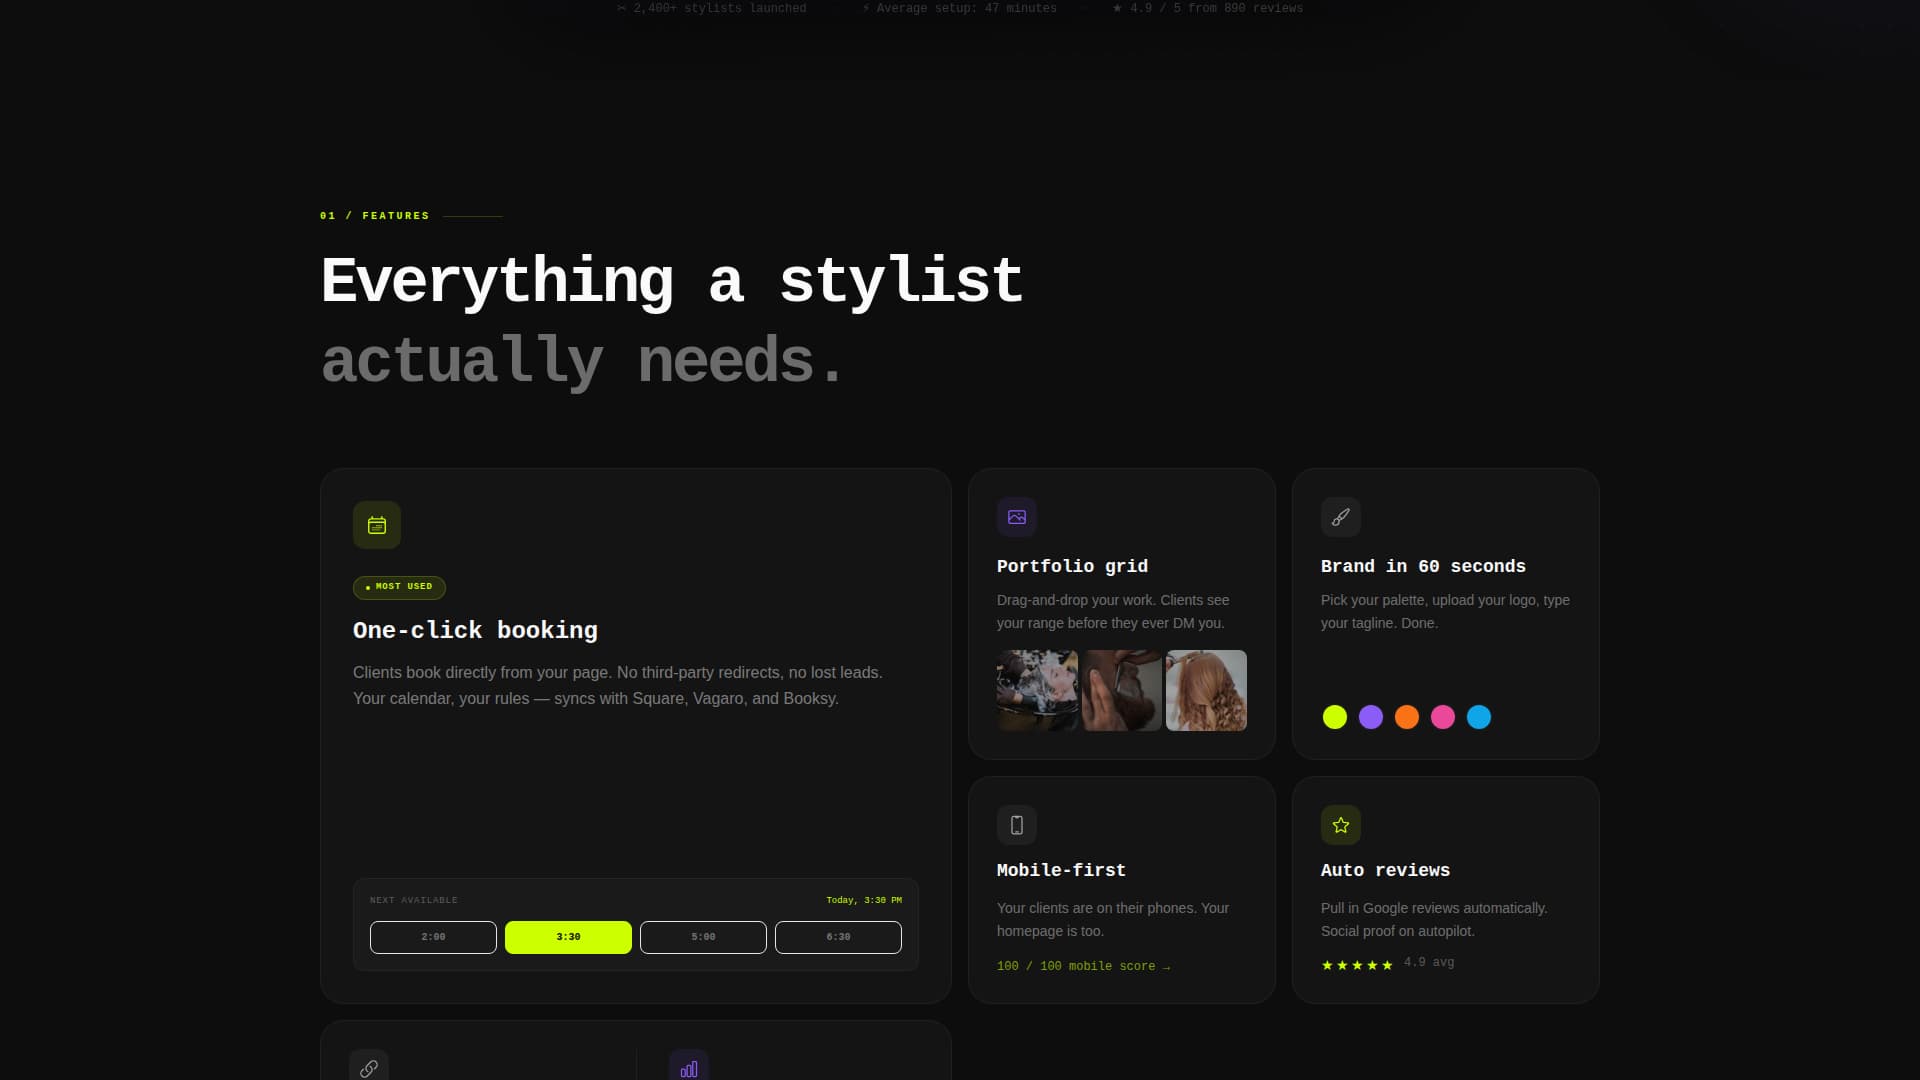Viewport: 1920px width, 1080px height.
Task: Click the Brand in 60 seconds heading
Action: click(1423, 566)
